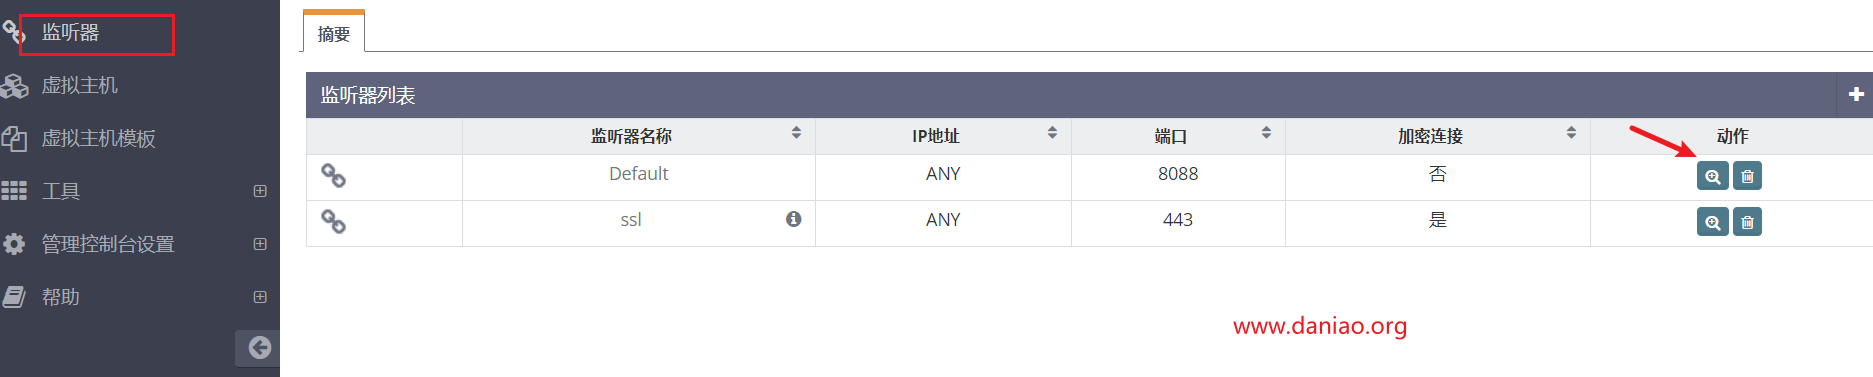Add a new listener with plus icon

tap(1856, 94)
